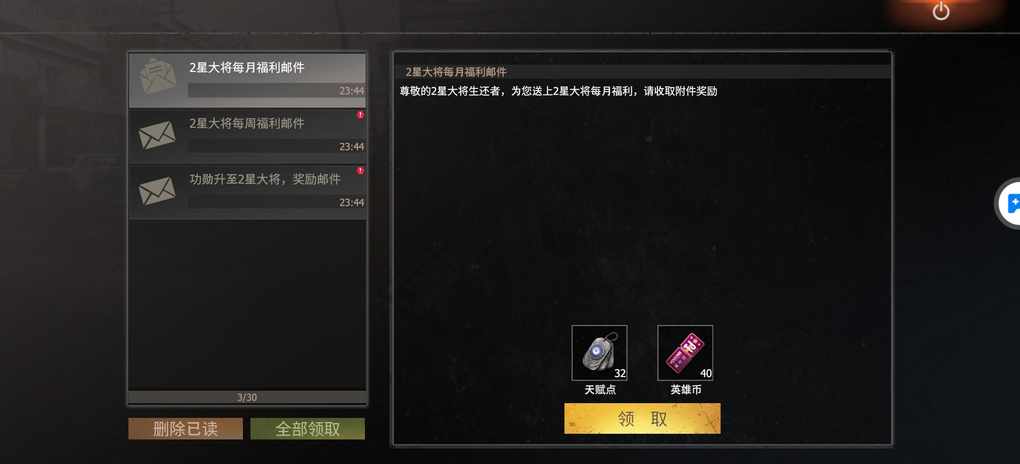Click the 英雄币 label under reward
Screen dimensions: 1020x464
click(x=686, y=390)
